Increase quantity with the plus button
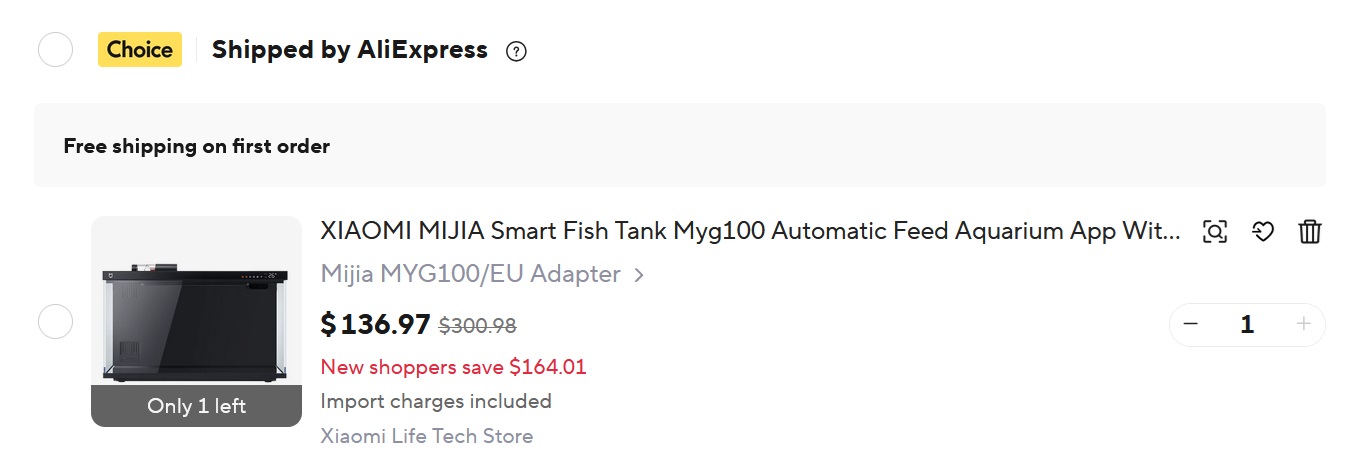The height and width of the screenshot is (472, 1364). pyautogui.click(x=1303, y=324)
